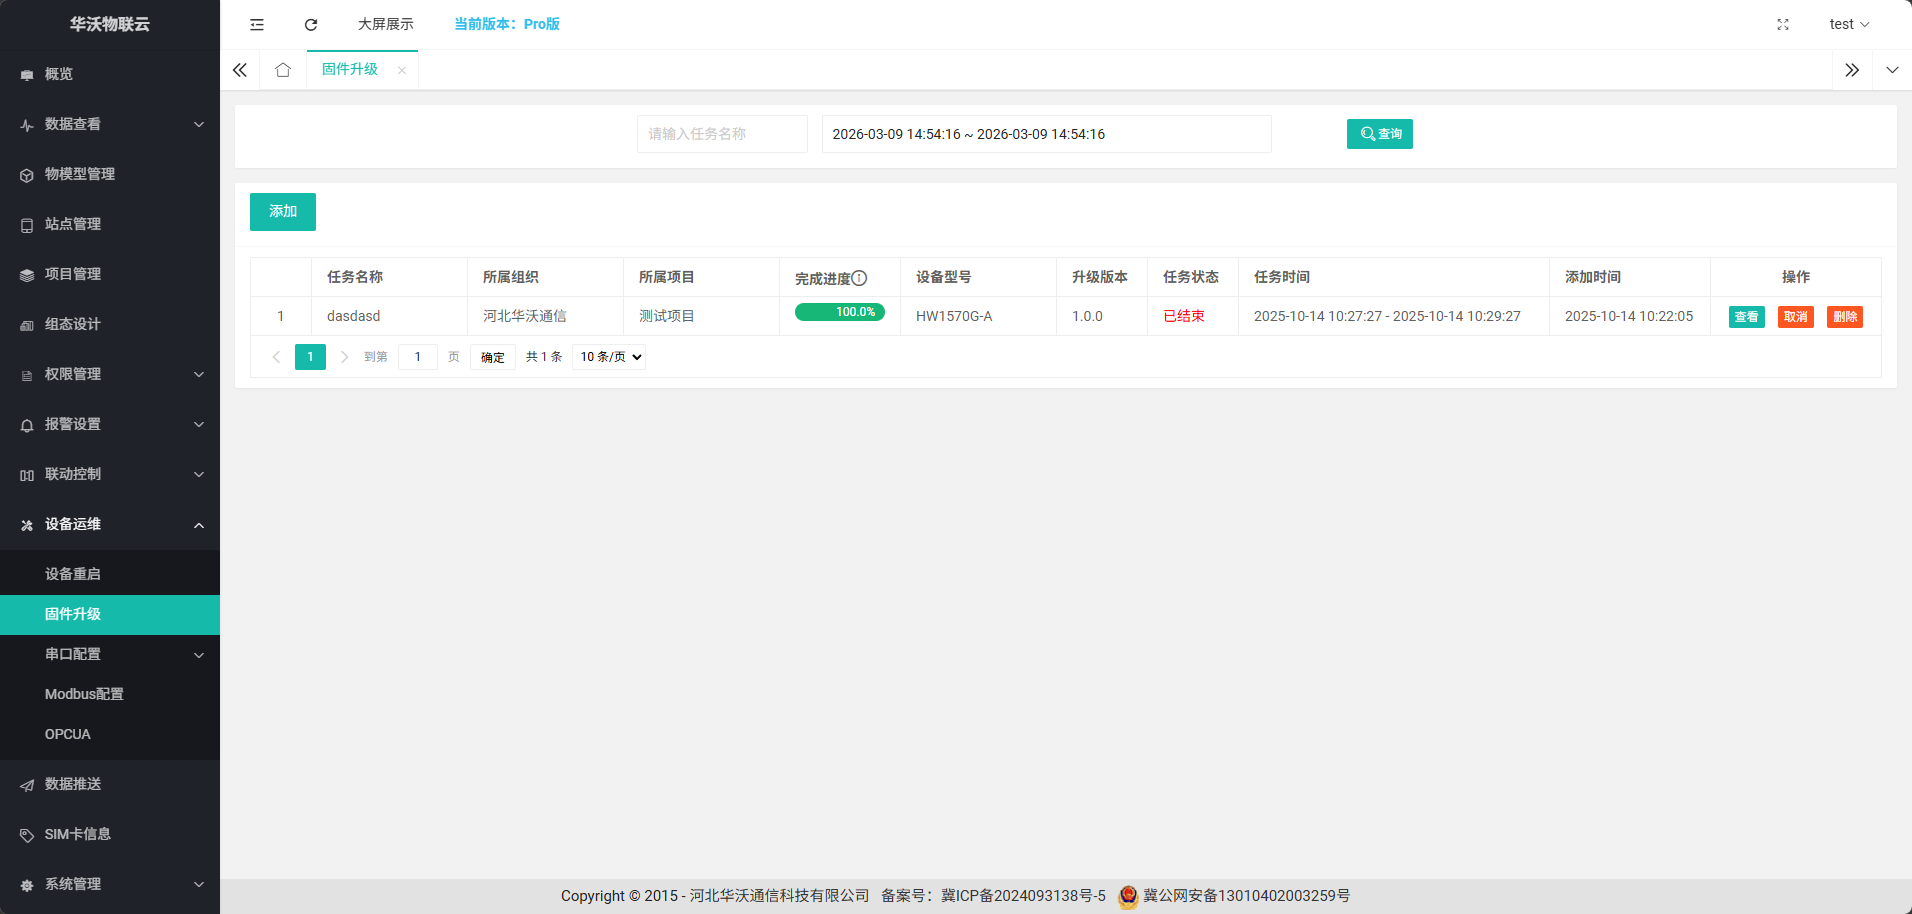
Task: Collapse the 设备运维 sidebar section
Action: (x=110, y=524)
